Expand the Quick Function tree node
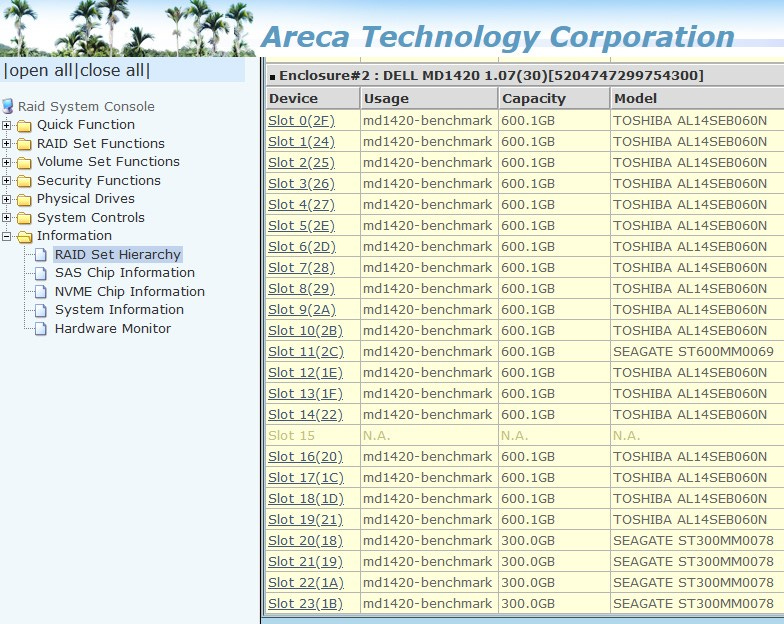 coord(6,125)
